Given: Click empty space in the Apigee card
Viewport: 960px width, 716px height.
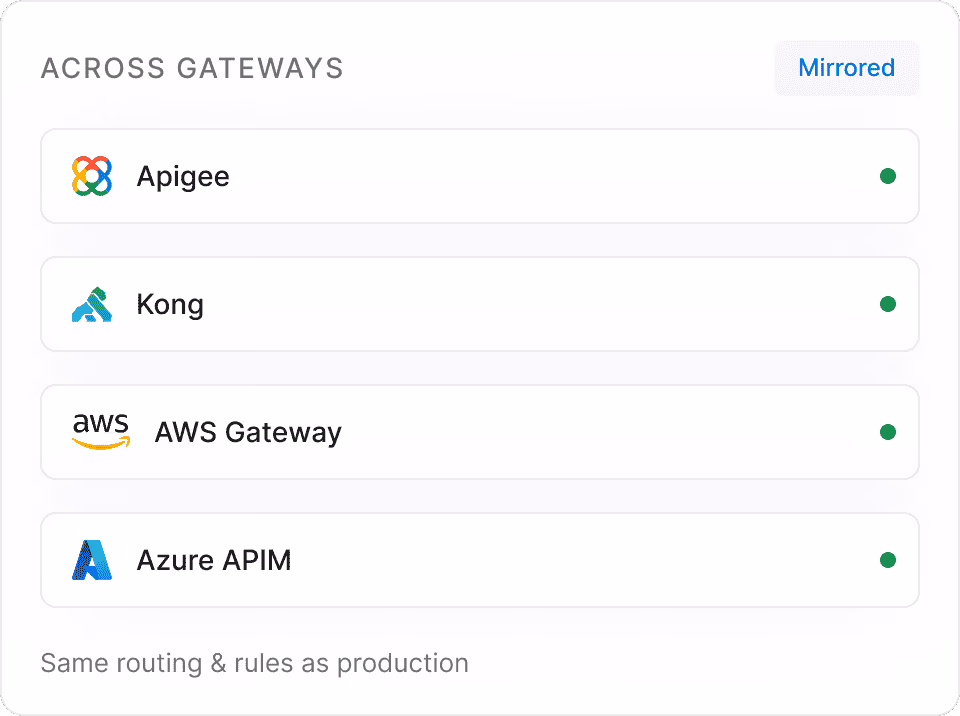Looking at the screenshot, I should click(x=551, y=176).
